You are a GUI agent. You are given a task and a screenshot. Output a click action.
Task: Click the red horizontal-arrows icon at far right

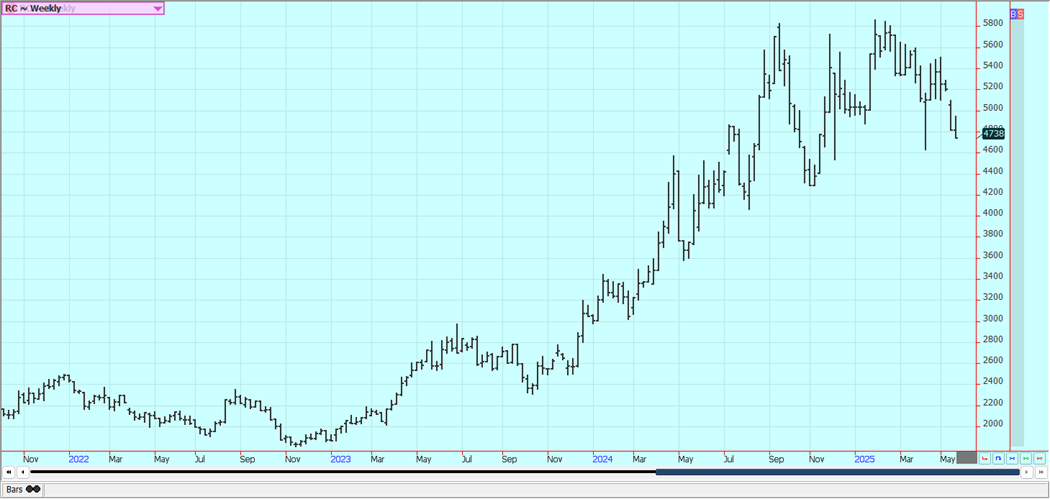coord(1040,458)
